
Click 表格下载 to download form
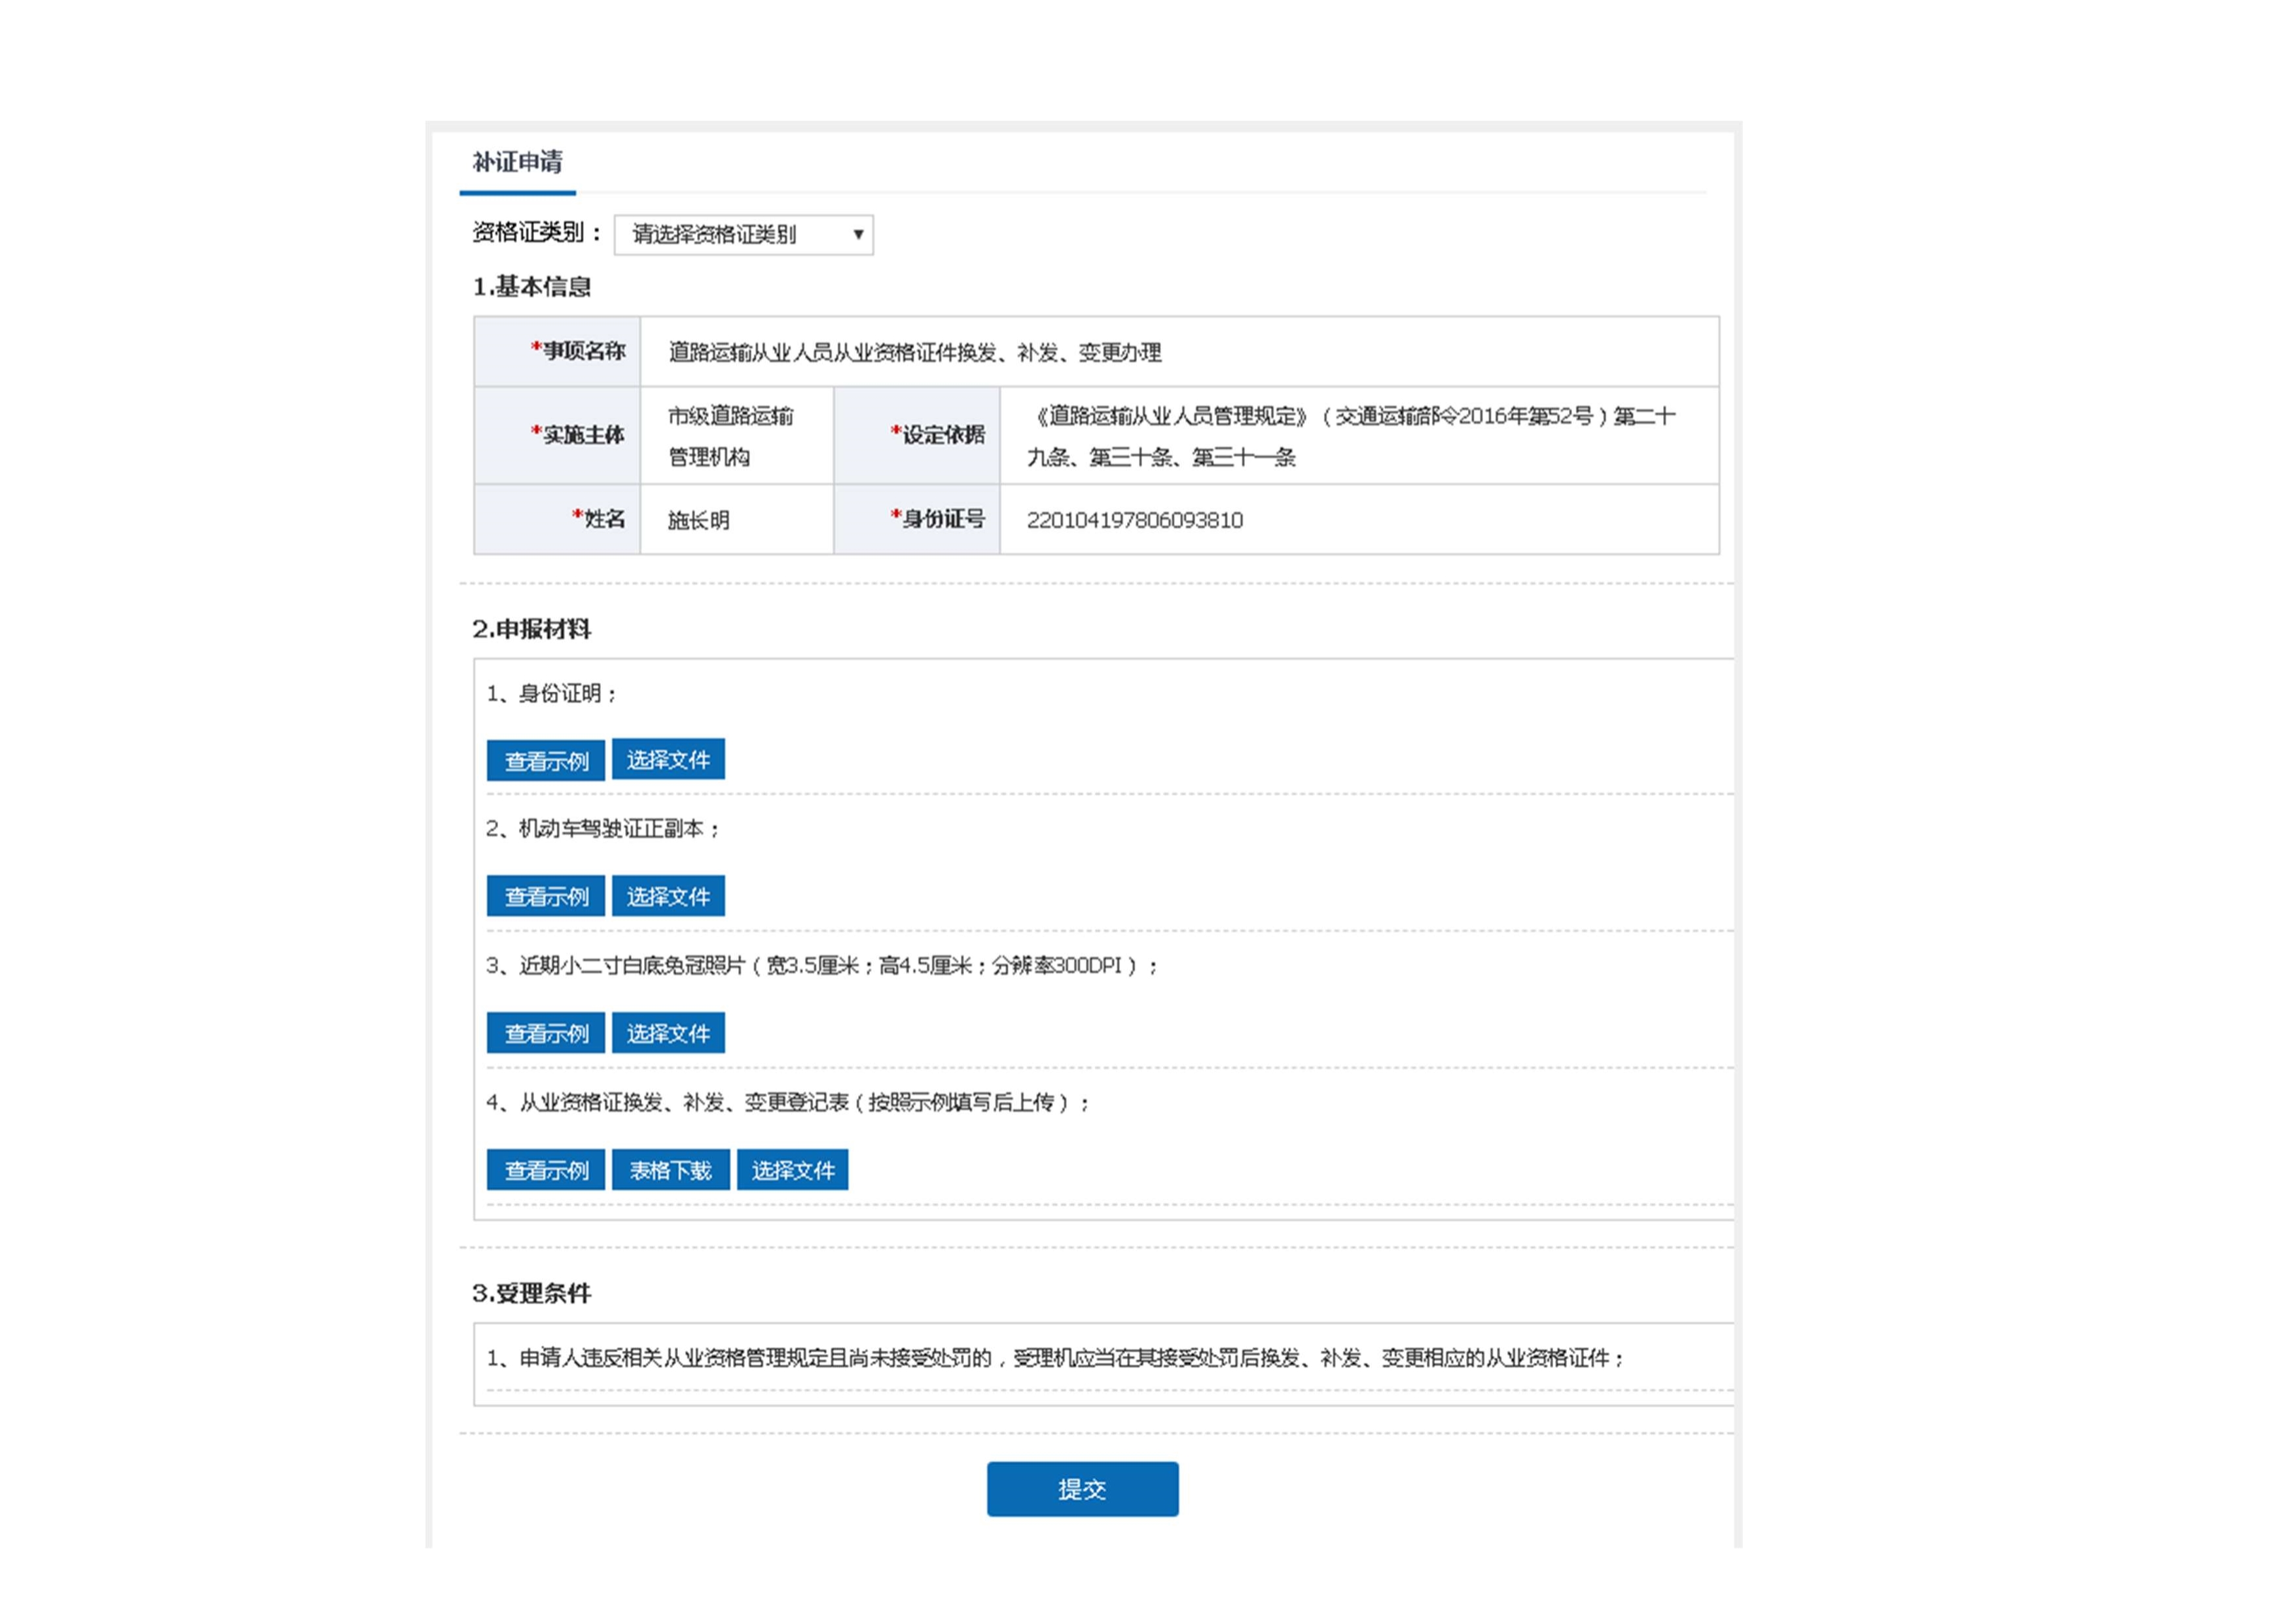coord(670,1171)
